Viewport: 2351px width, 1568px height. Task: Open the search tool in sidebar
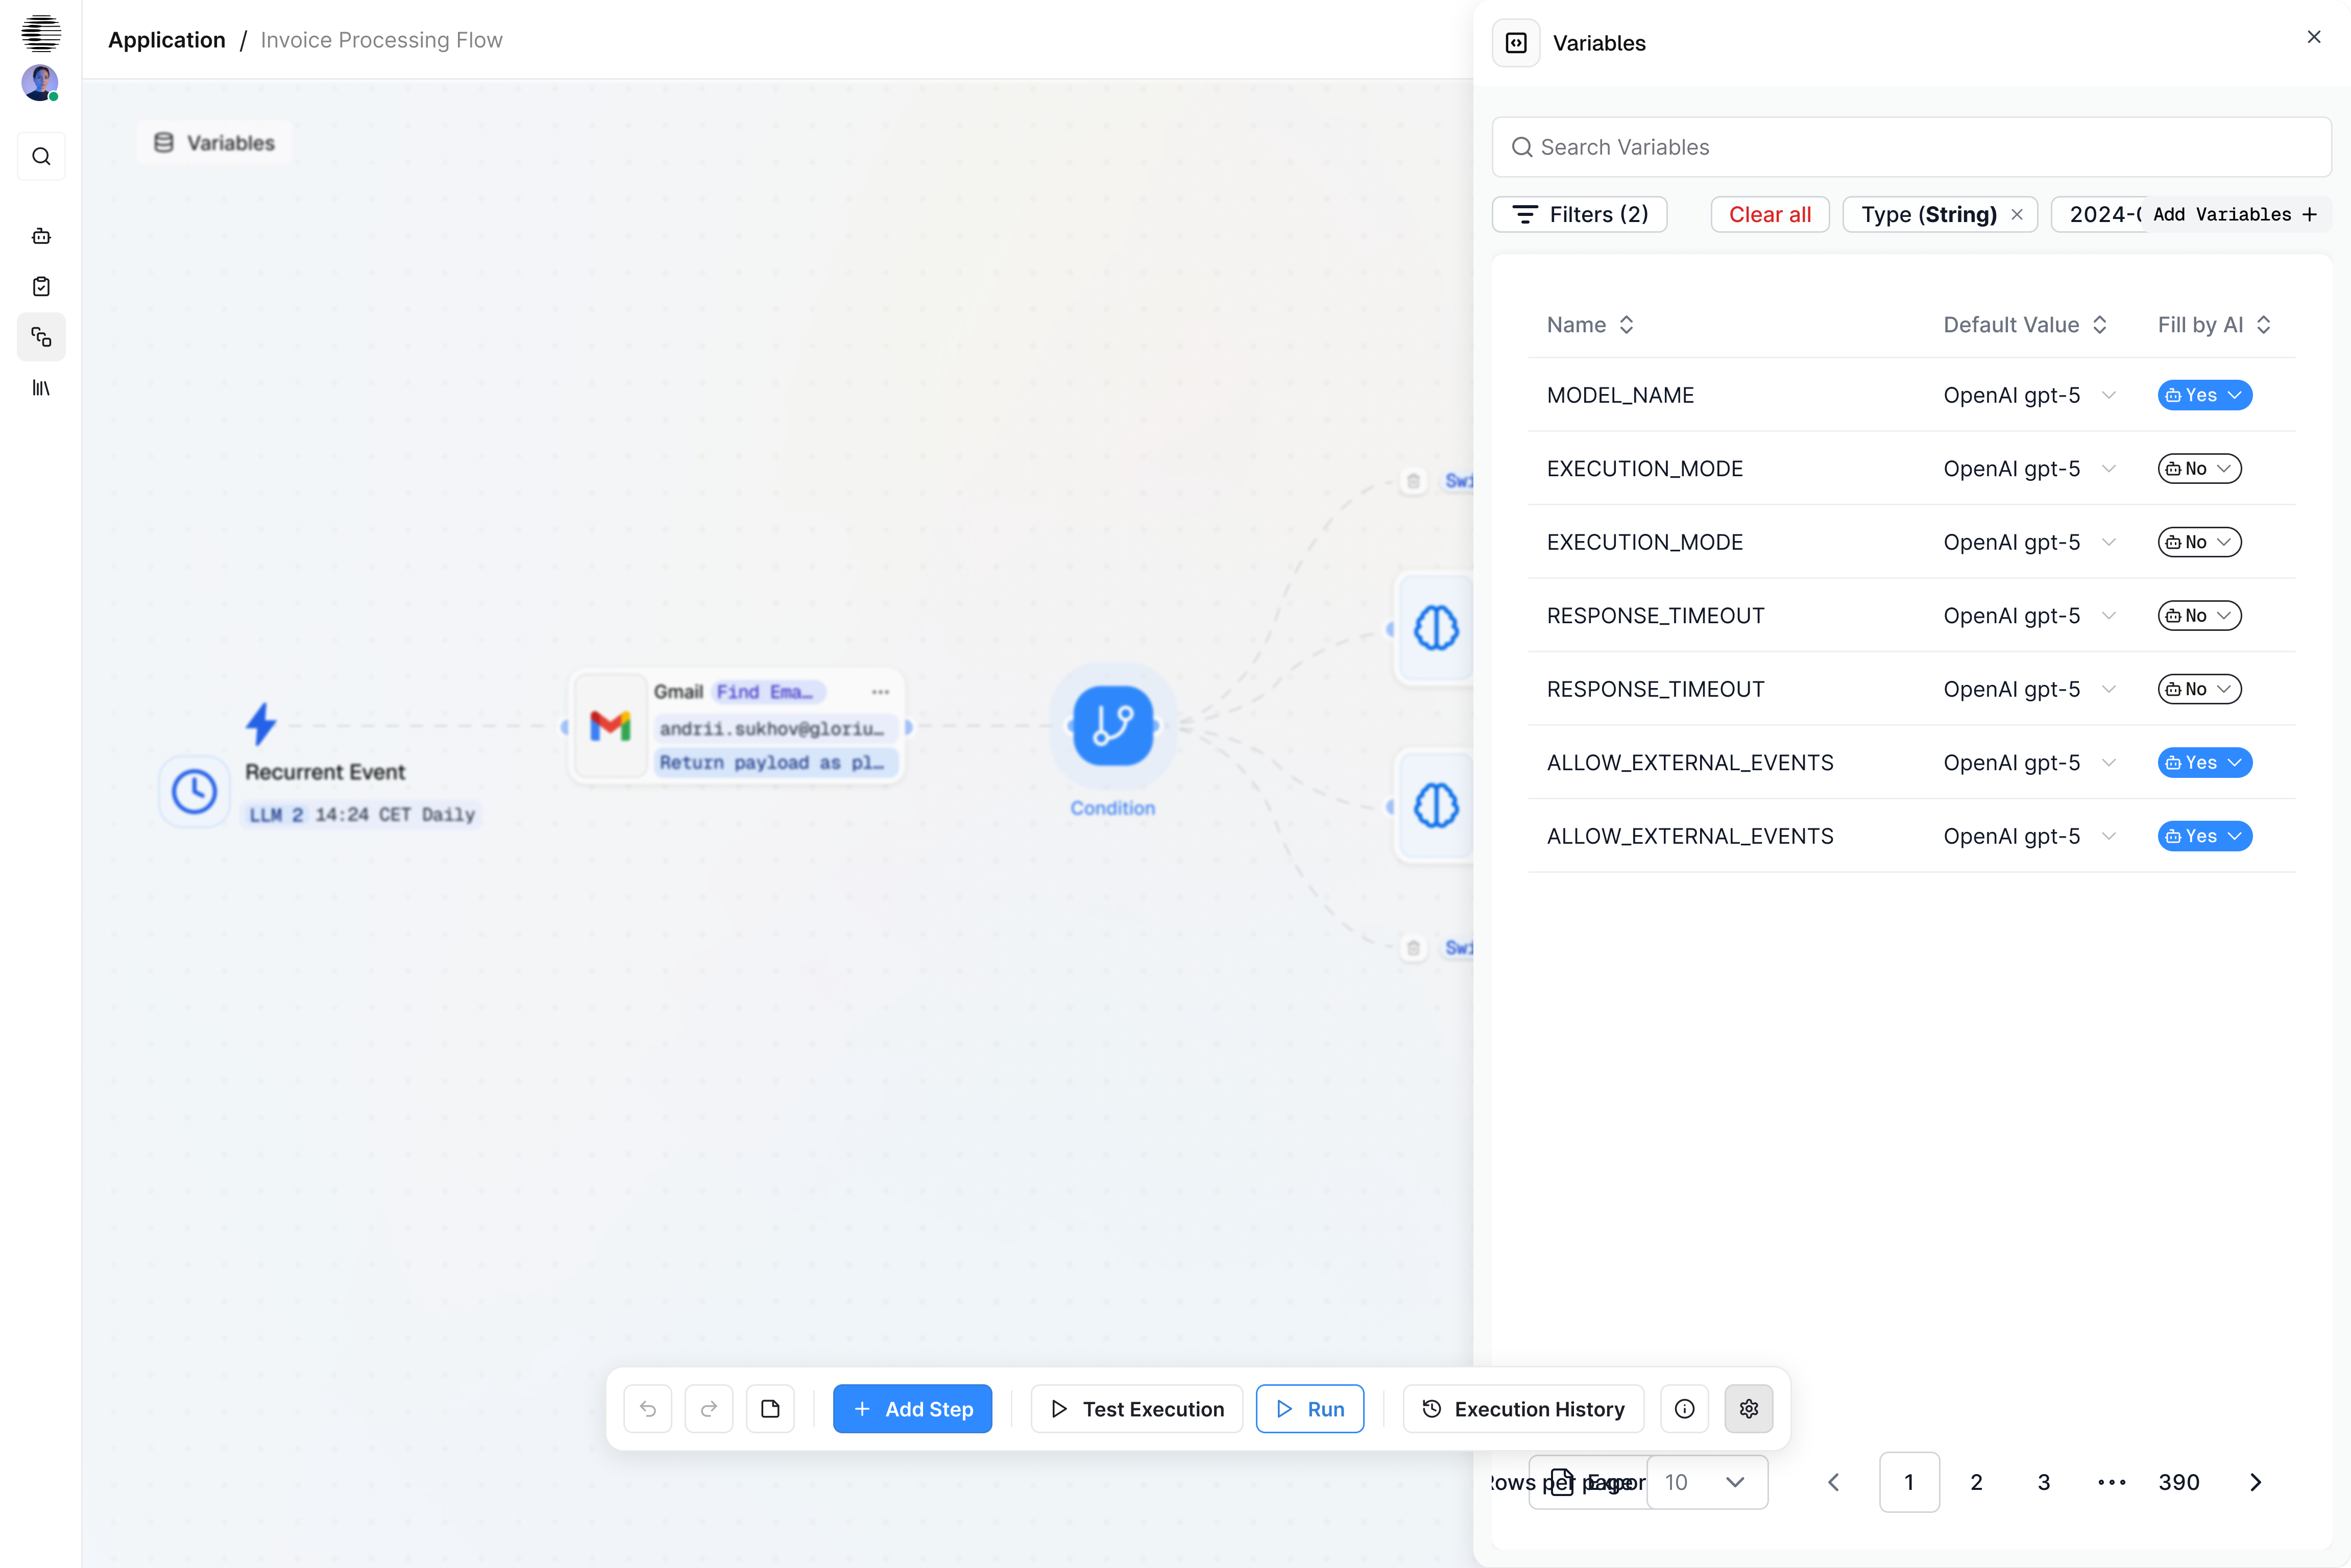(41, 156)
